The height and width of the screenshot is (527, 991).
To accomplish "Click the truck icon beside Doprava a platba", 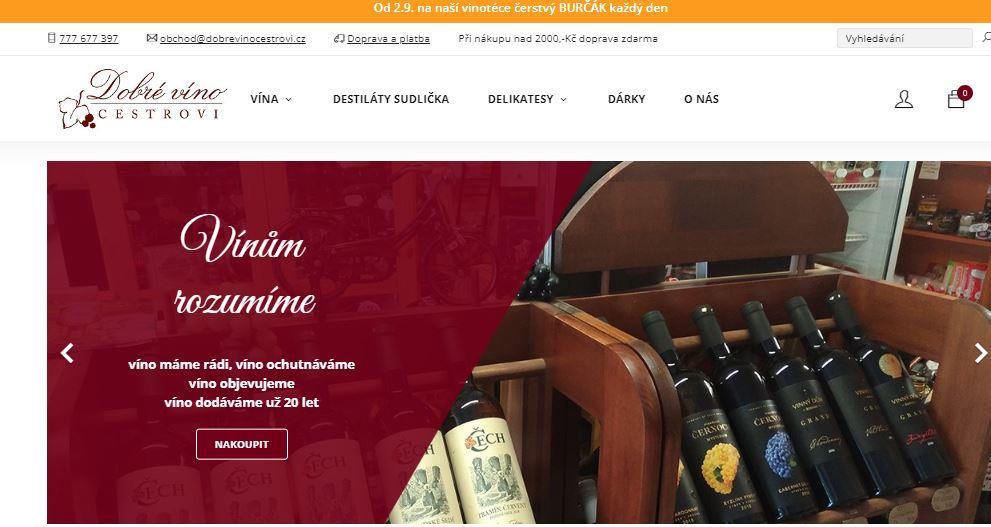I will coord(339,39).
